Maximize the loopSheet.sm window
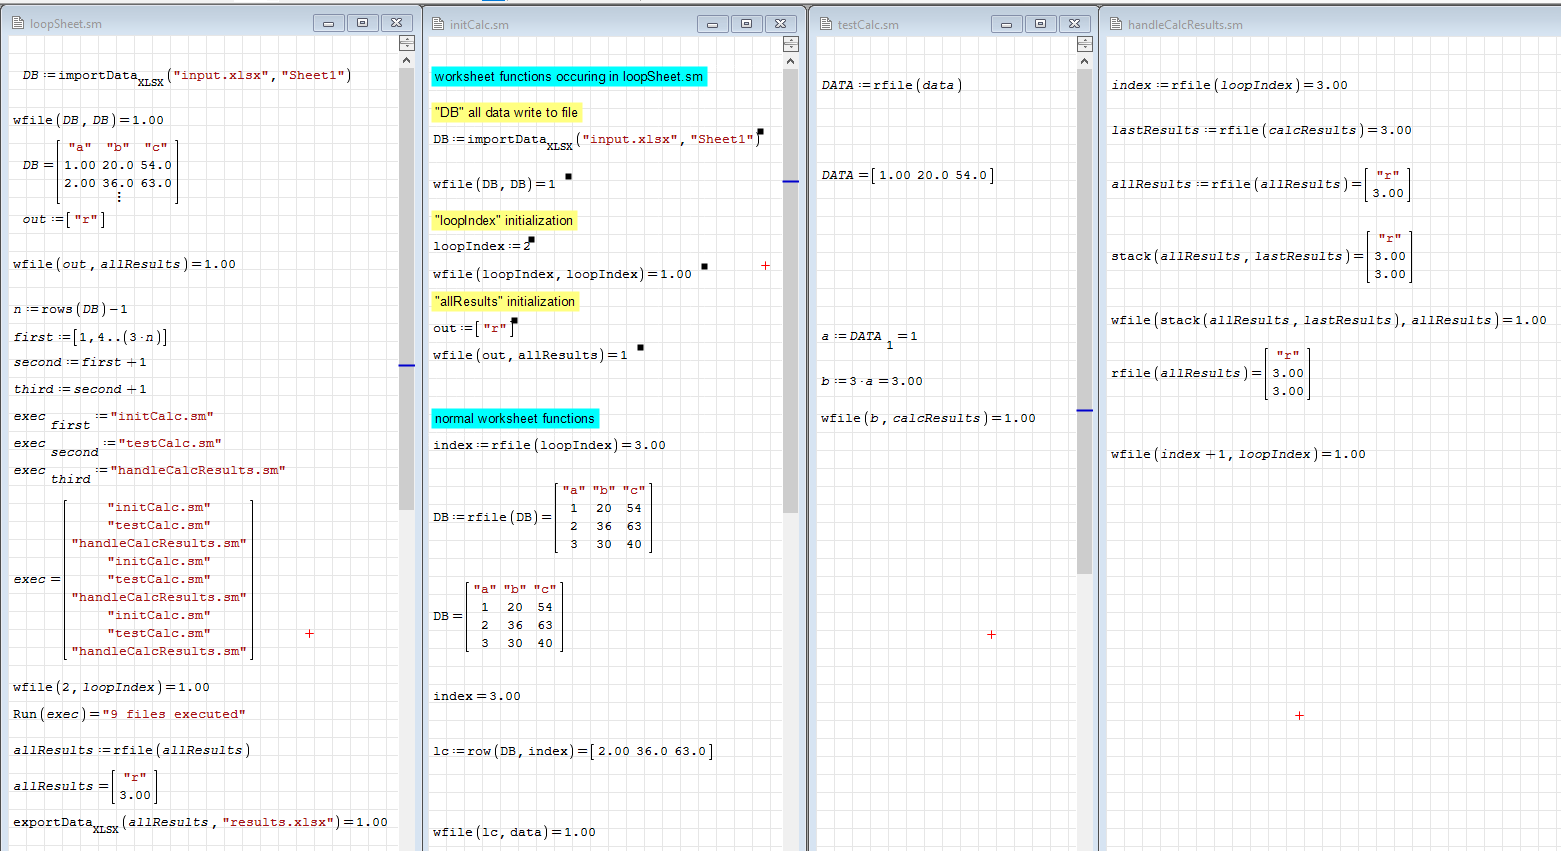This screenshot has width=1561, height=851. tap(362, 23)
